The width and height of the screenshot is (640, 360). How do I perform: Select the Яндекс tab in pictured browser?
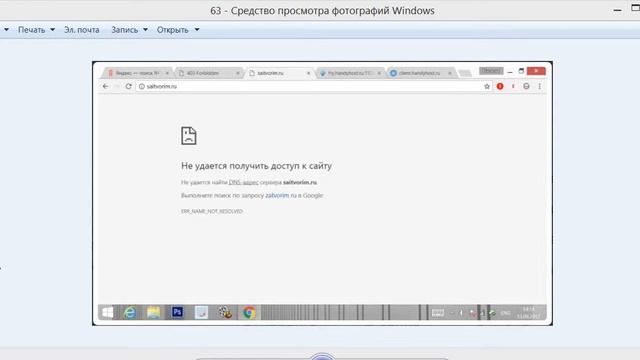pyautogui.click(x=137, y=73)
